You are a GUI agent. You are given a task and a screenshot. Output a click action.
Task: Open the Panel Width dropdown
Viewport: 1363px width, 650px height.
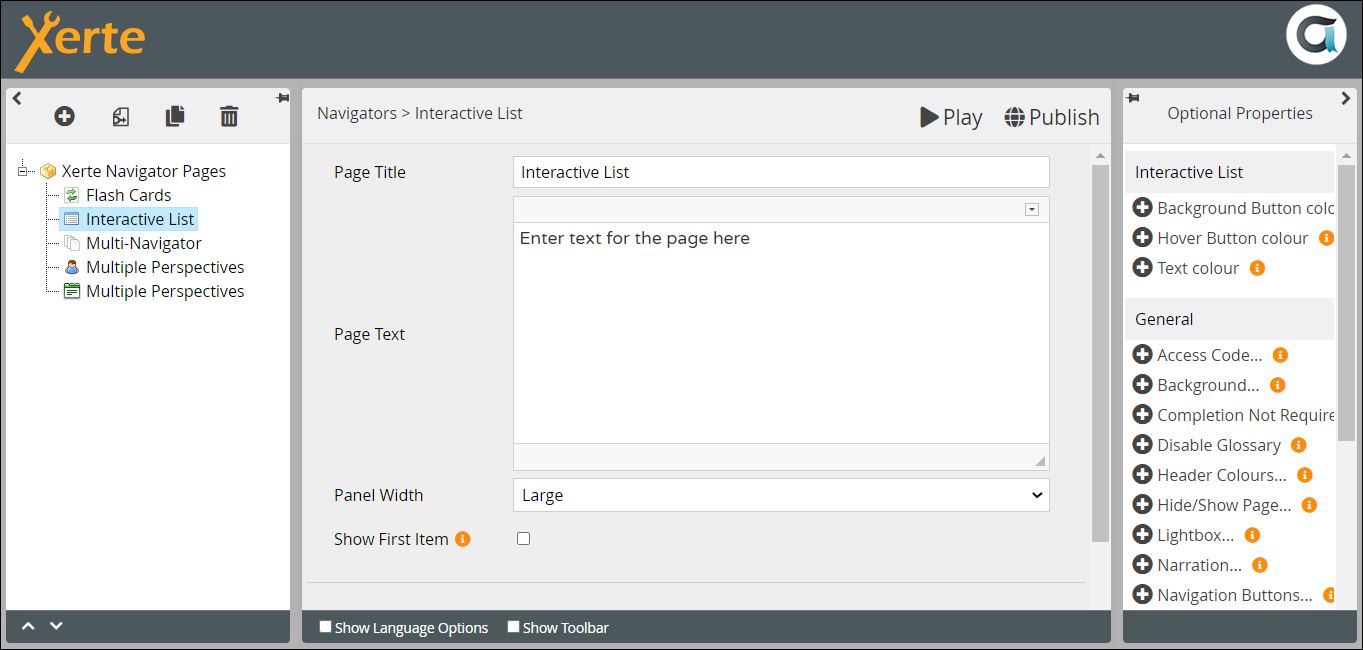point(780,495)
